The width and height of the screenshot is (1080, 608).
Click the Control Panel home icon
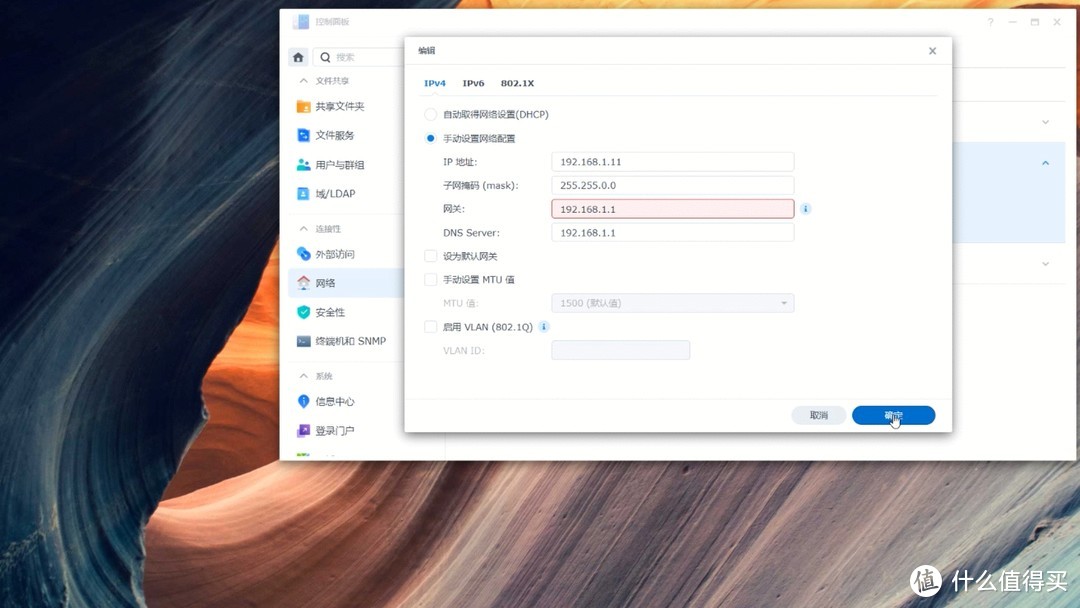point(298,57)
